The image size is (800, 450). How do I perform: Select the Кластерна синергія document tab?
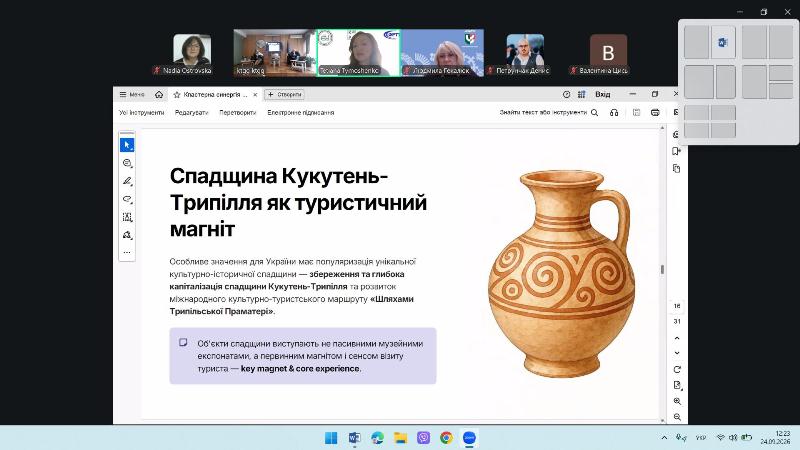[x=215, y=95]
